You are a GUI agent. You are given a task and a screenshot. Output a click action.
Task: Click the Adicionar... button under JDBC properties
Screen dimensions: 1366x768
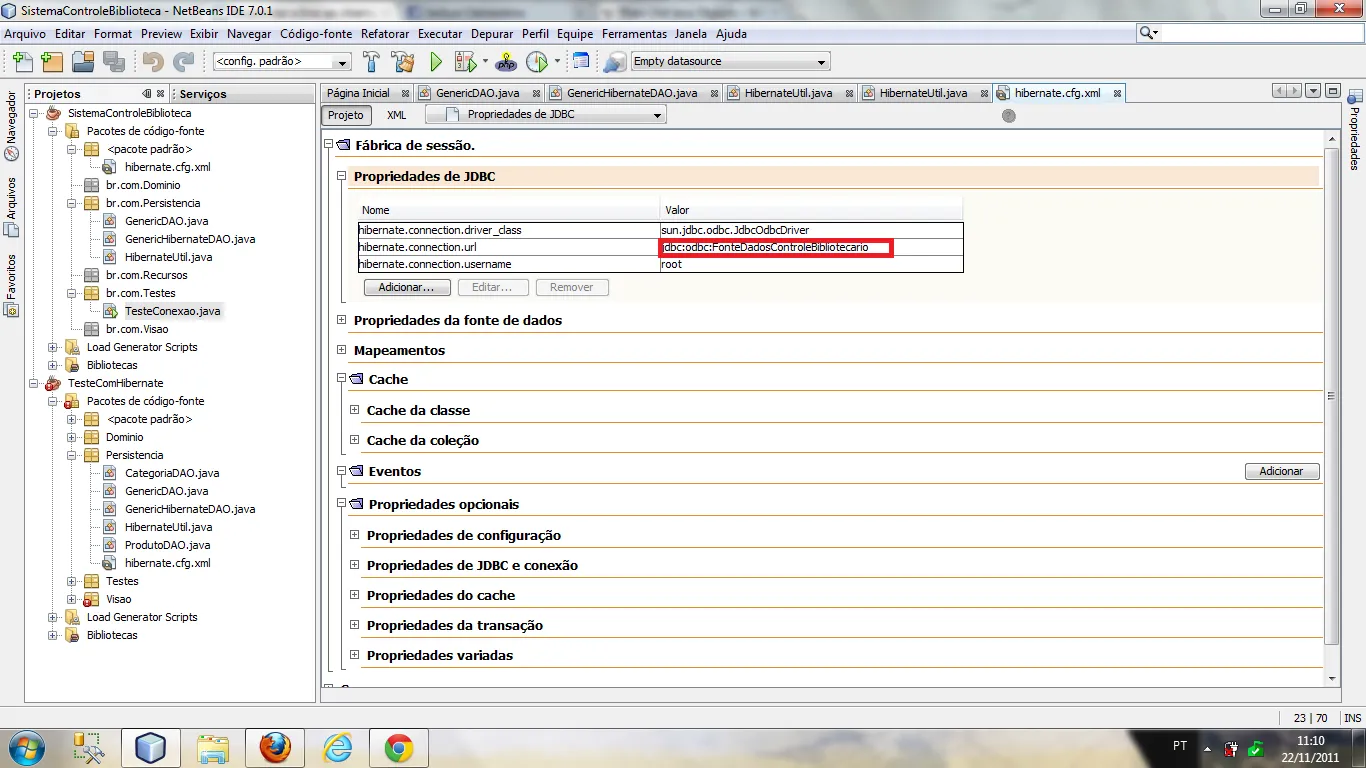[x=407, y=287]
